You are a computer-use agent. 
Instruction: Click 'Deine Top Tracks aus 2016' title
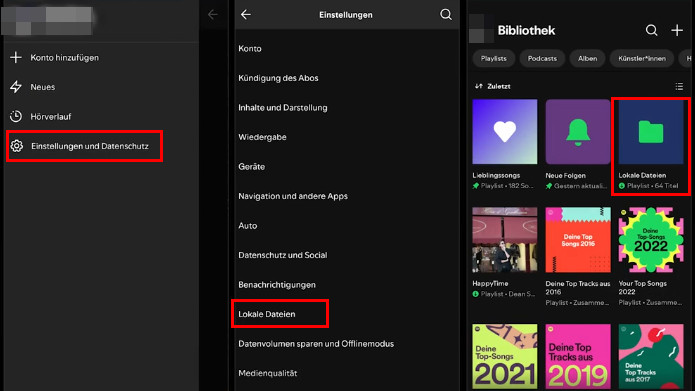pyautogui.click(x=578, y=288)
